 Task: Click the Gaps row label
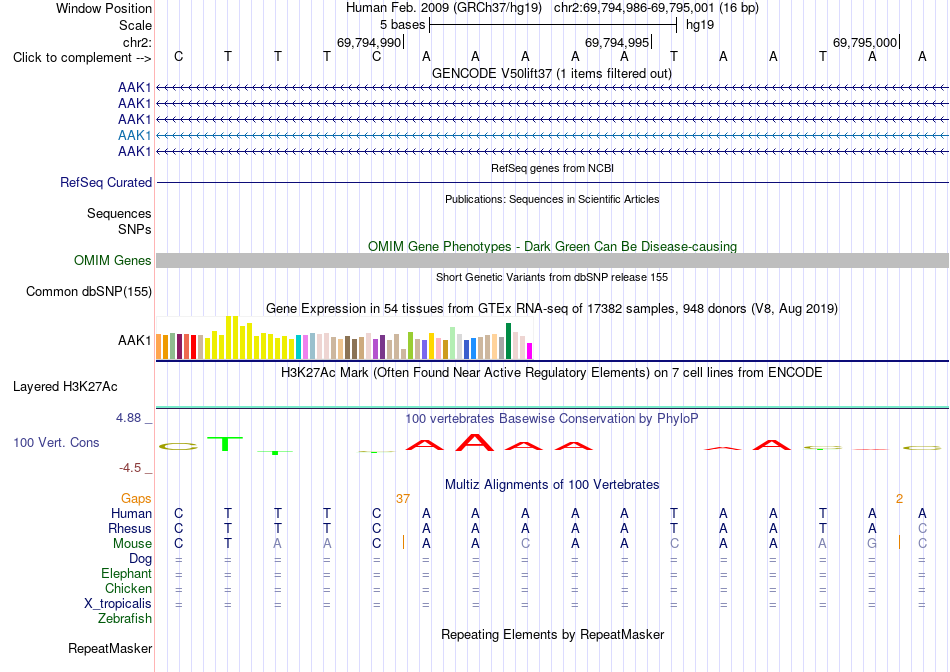(x=136, y=498)
